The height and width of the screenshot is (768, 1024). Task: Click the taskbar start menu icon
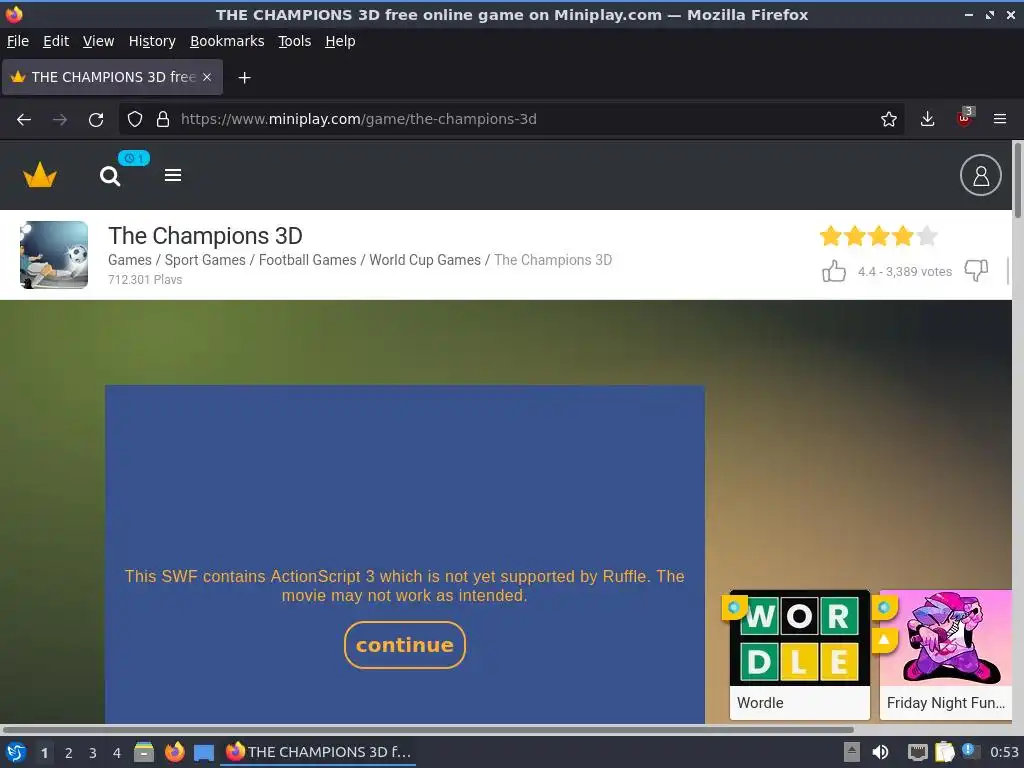click(x=16, y=752)
